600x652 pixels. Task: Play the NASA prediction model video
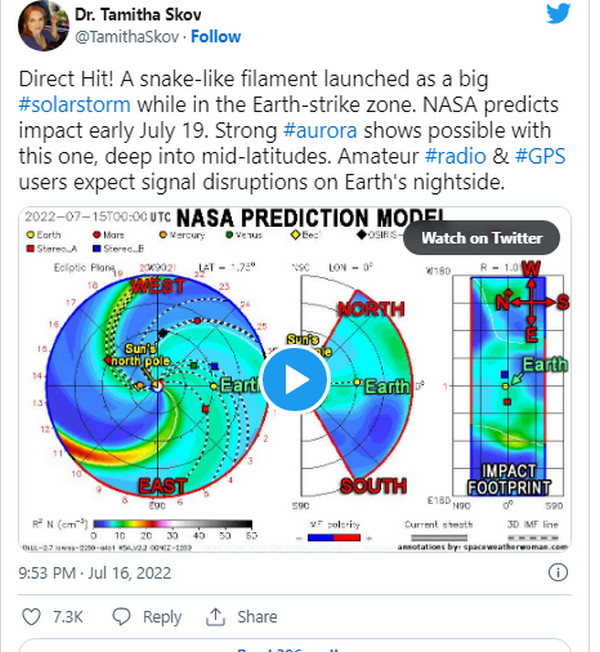coord(294,379)
